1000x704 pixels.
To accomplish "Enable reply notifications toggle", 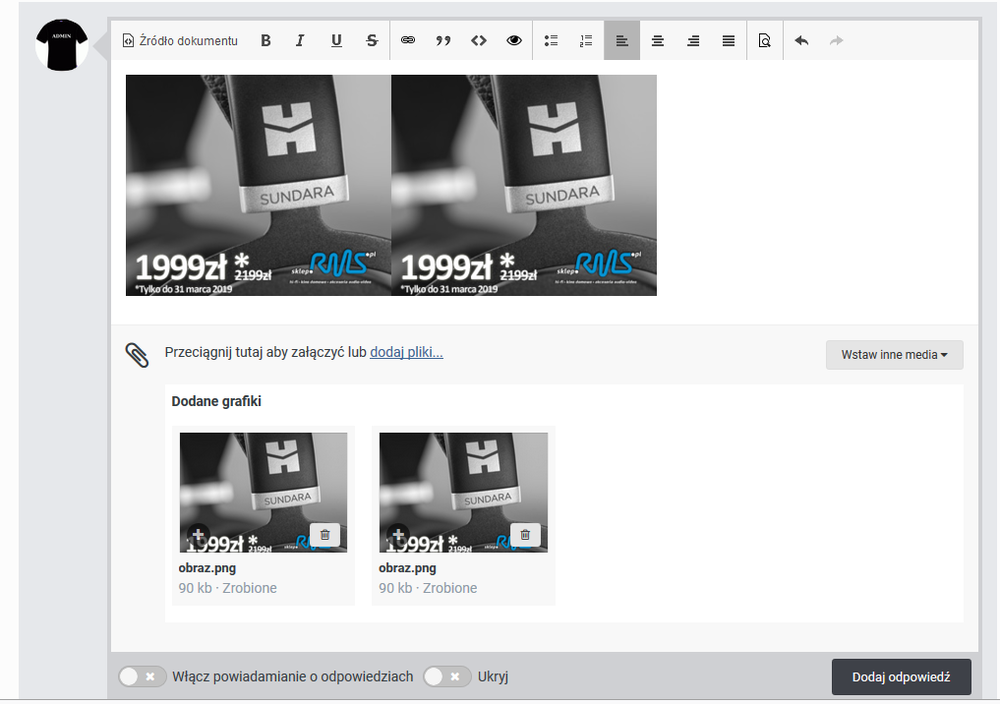I will [142, 676].
